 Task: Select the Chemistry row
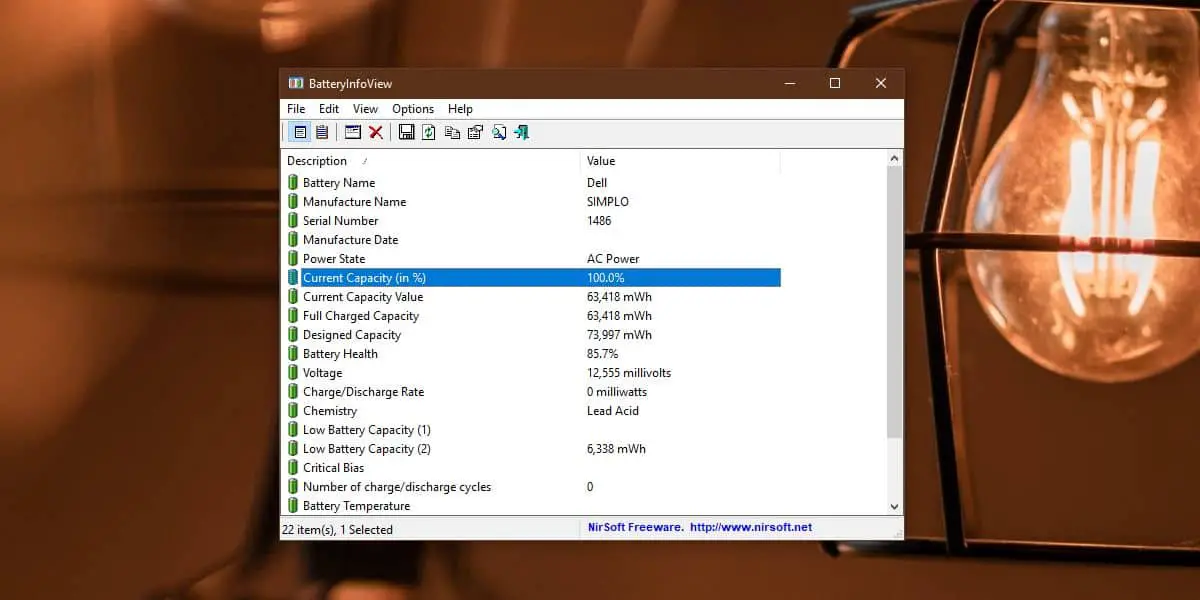click(x=329, y=411)
